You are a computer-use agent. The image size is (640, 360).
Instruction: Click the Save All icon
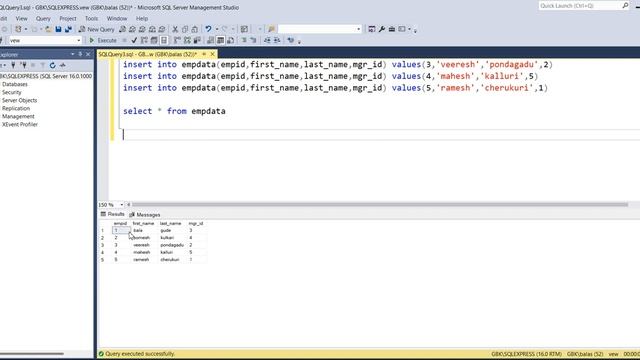coord(68,29)
